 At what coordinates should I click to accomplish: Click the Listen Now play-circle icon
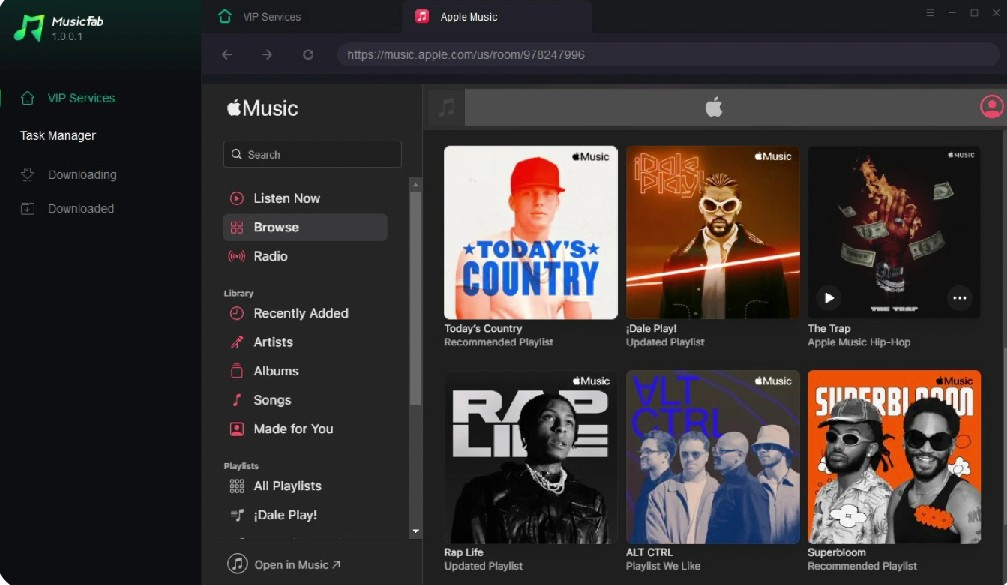click(x=236, y=198)
